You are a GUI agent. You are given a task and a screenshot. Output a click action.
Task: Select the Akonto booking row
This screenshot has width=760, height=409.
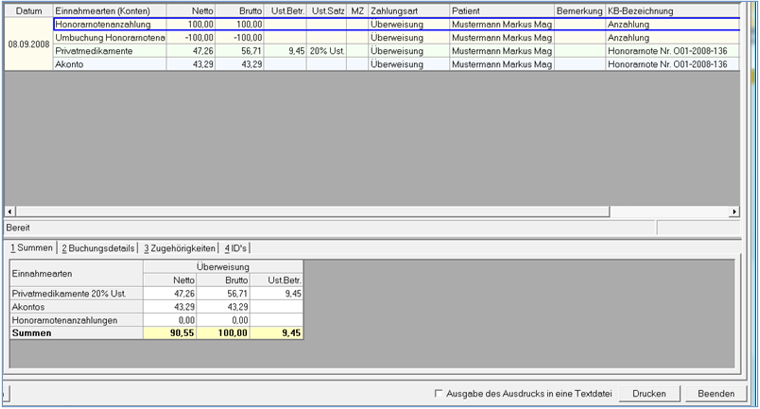coord(396,64)
